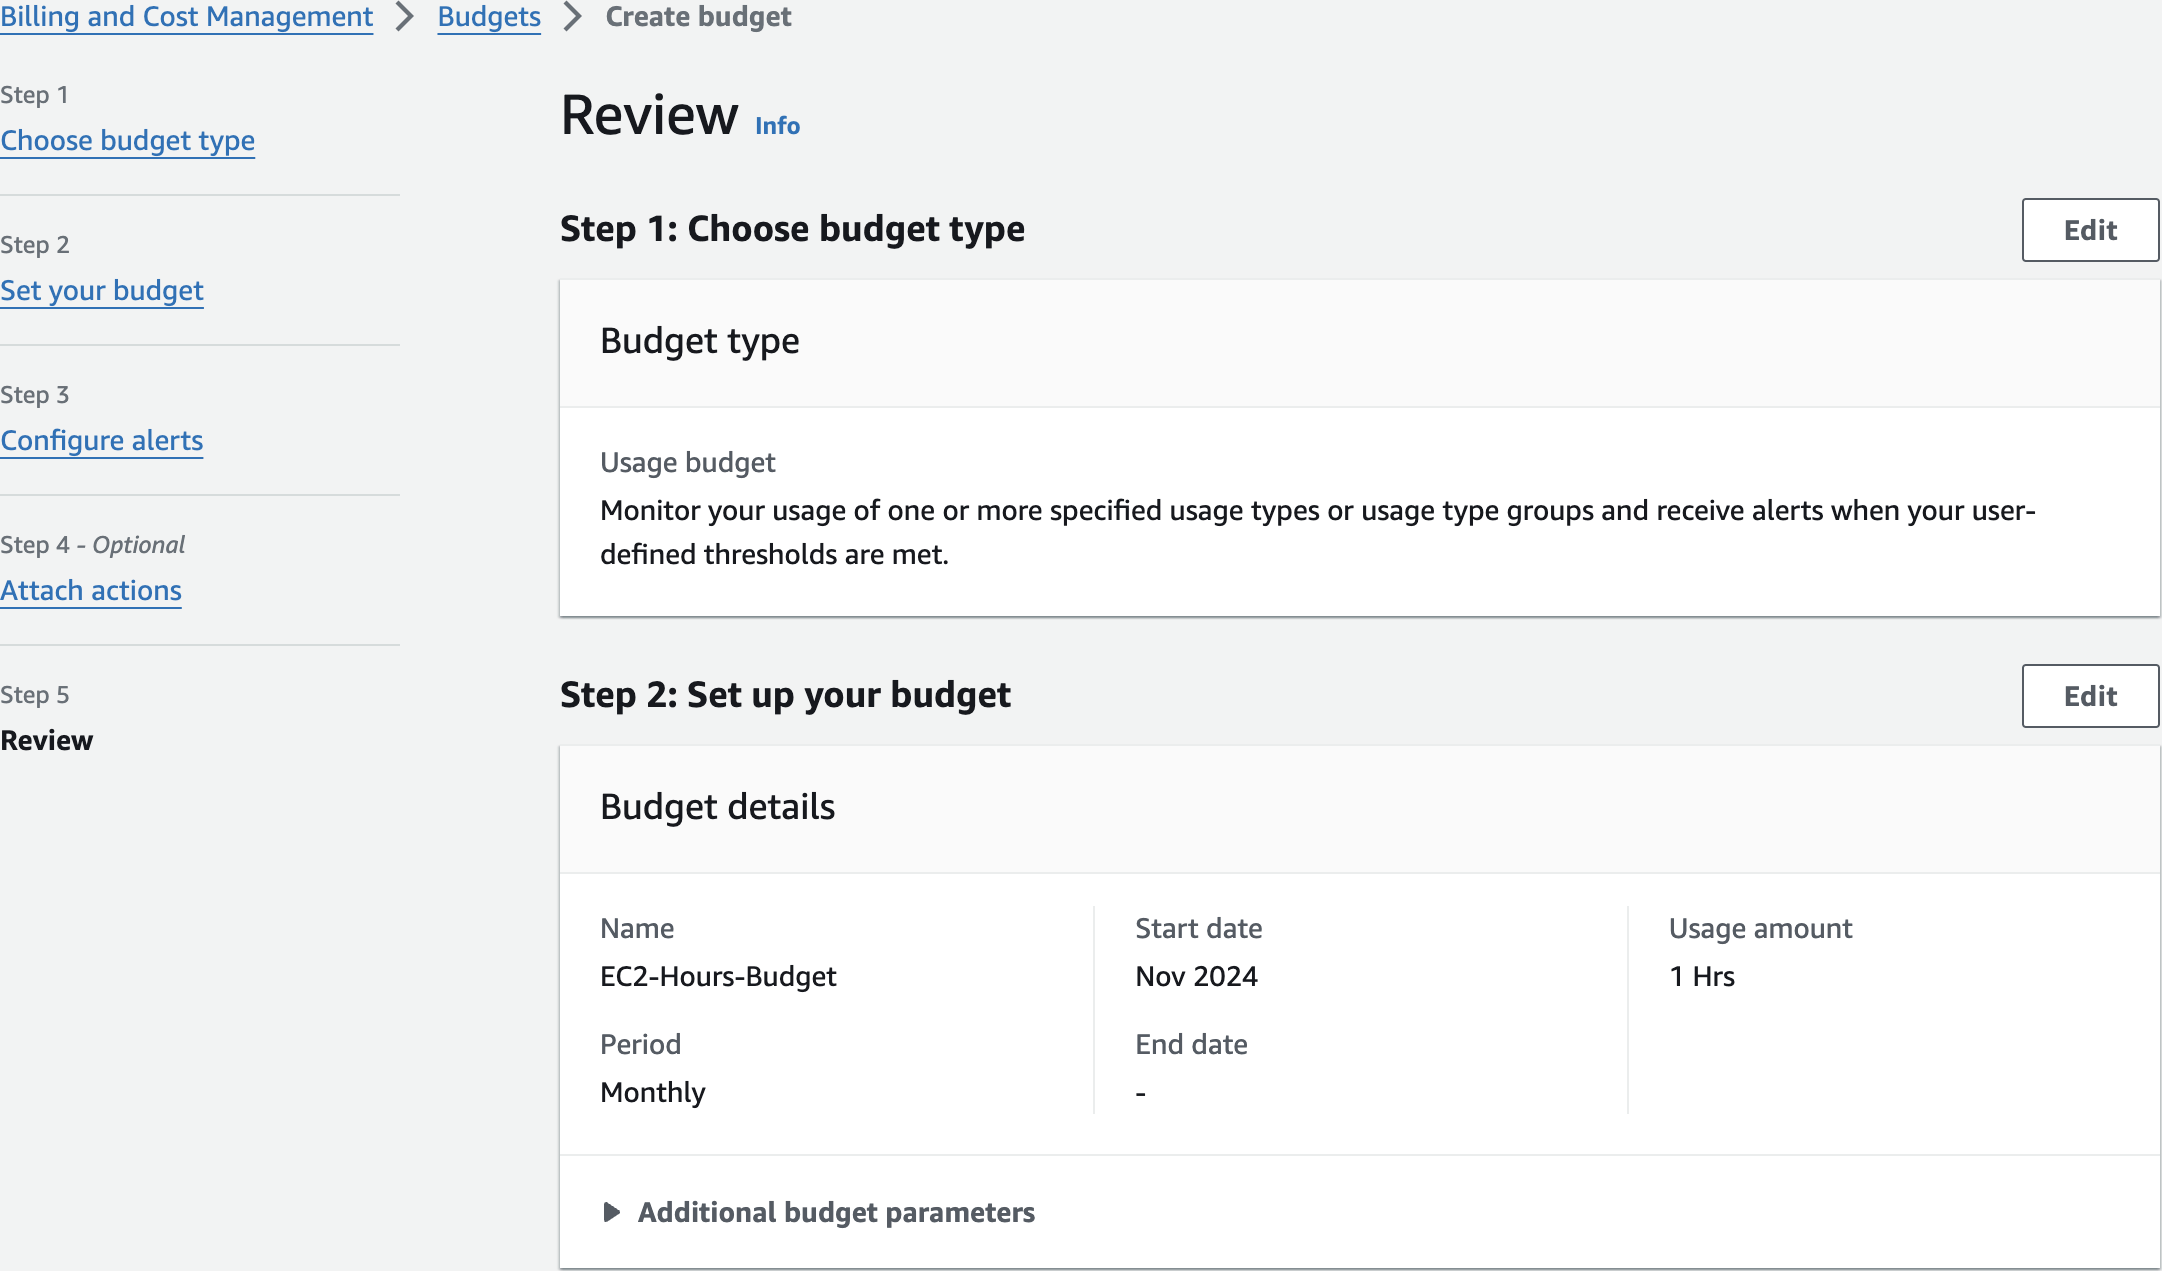Screen dimensions: 2162x1271
Task: Click the 1 Hrs usage amount value
Action: 1702,977
